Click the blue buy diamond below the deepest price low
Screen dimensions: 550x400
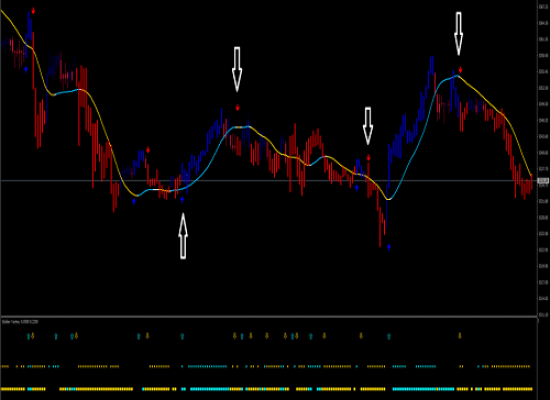389,247
